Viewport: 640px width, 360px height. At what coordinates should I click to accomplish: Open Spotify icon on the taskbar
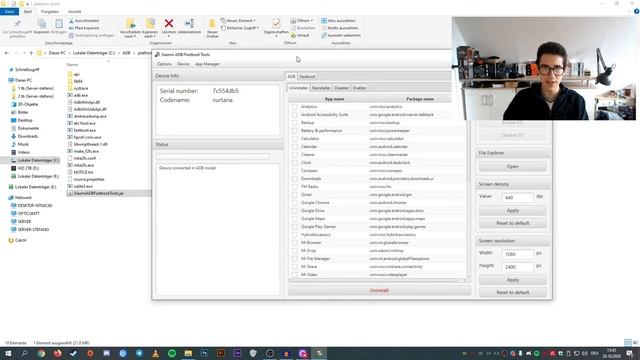(172, 353)
